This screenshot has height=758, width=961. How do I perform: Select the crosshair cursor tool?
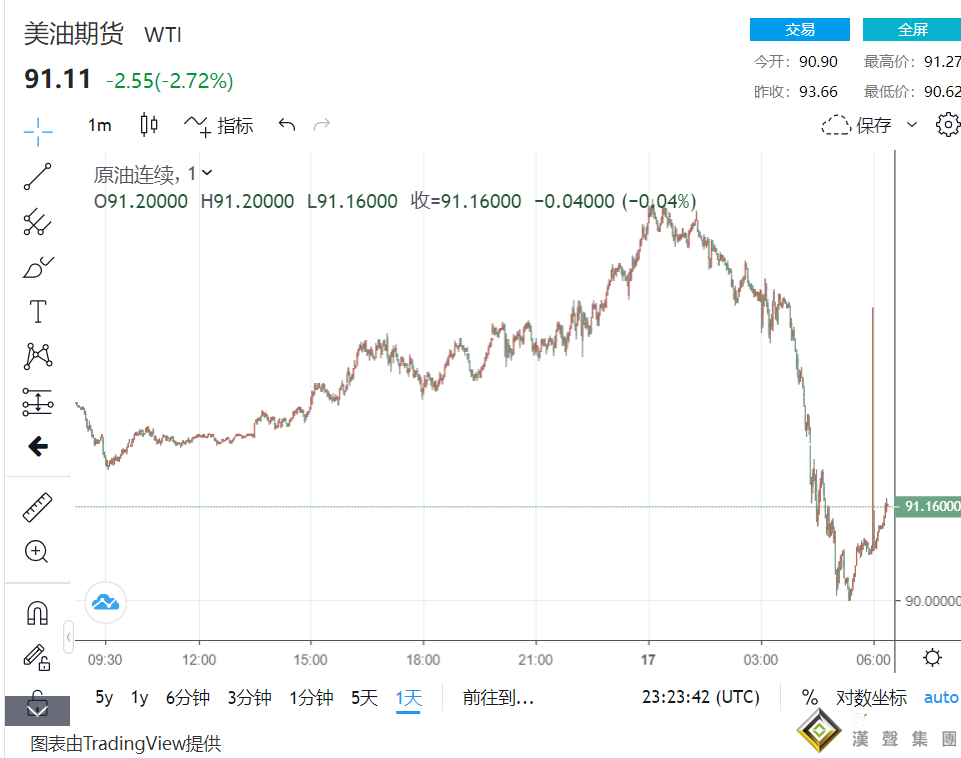click(38, 130)
